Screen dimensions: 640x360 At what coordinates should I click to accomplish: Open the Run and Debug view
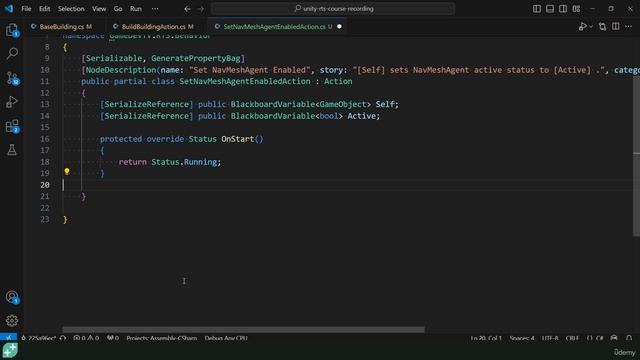pos(12,102)
